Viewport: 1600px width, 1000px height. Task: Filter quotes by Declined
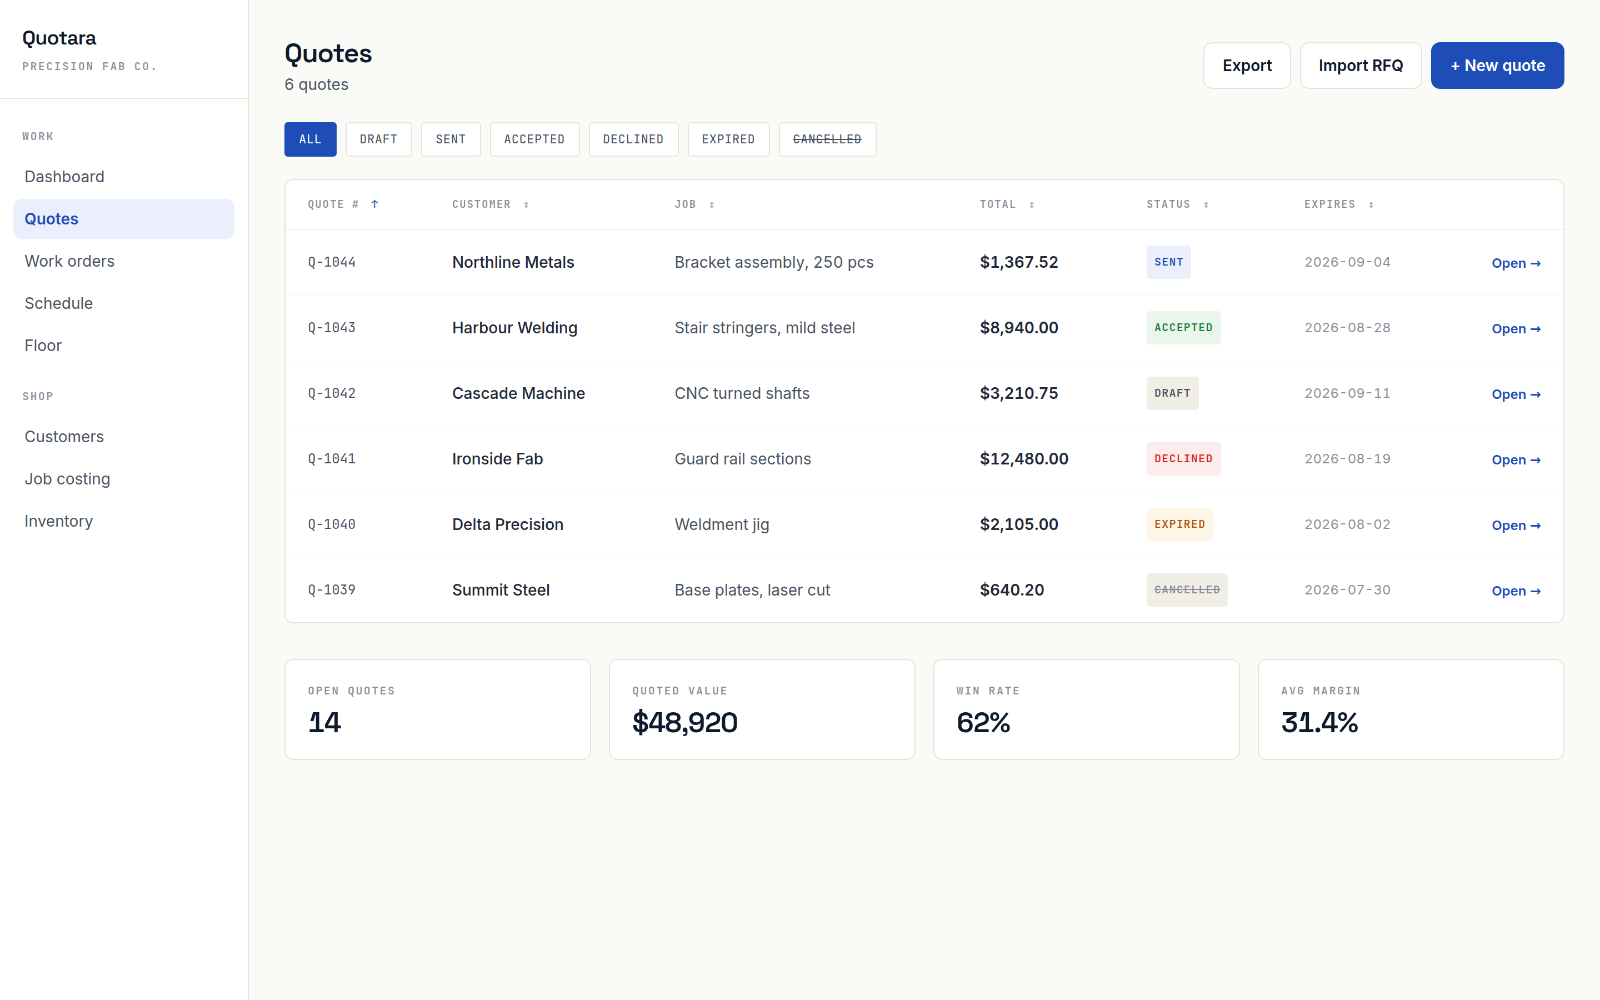633,139
